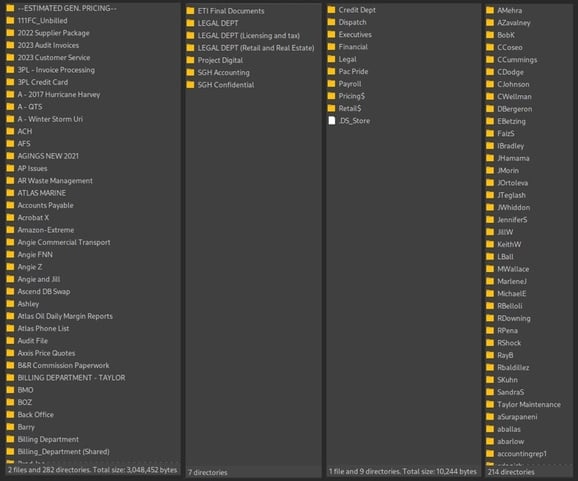This screenshot has width=578, height=481.
Task: Open LEGAL DEPT (Licensing and tax) folder
Action: click(249, 35)
